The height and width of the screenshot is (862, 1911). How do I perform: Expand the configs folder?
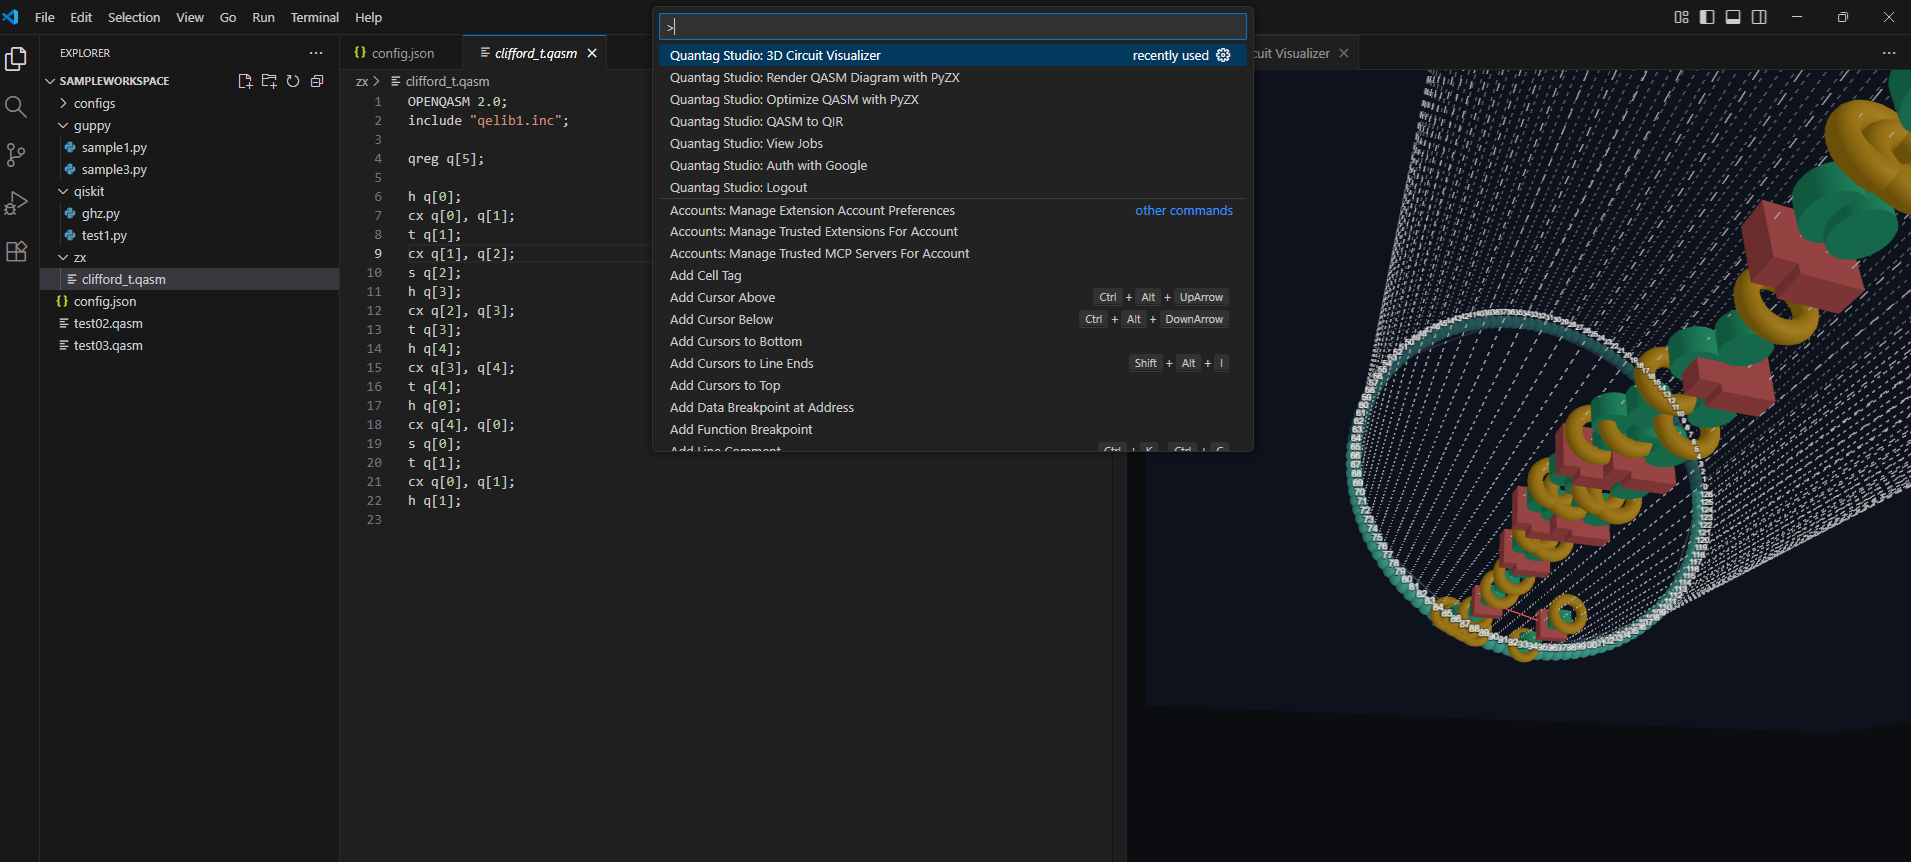pos(94,103)
